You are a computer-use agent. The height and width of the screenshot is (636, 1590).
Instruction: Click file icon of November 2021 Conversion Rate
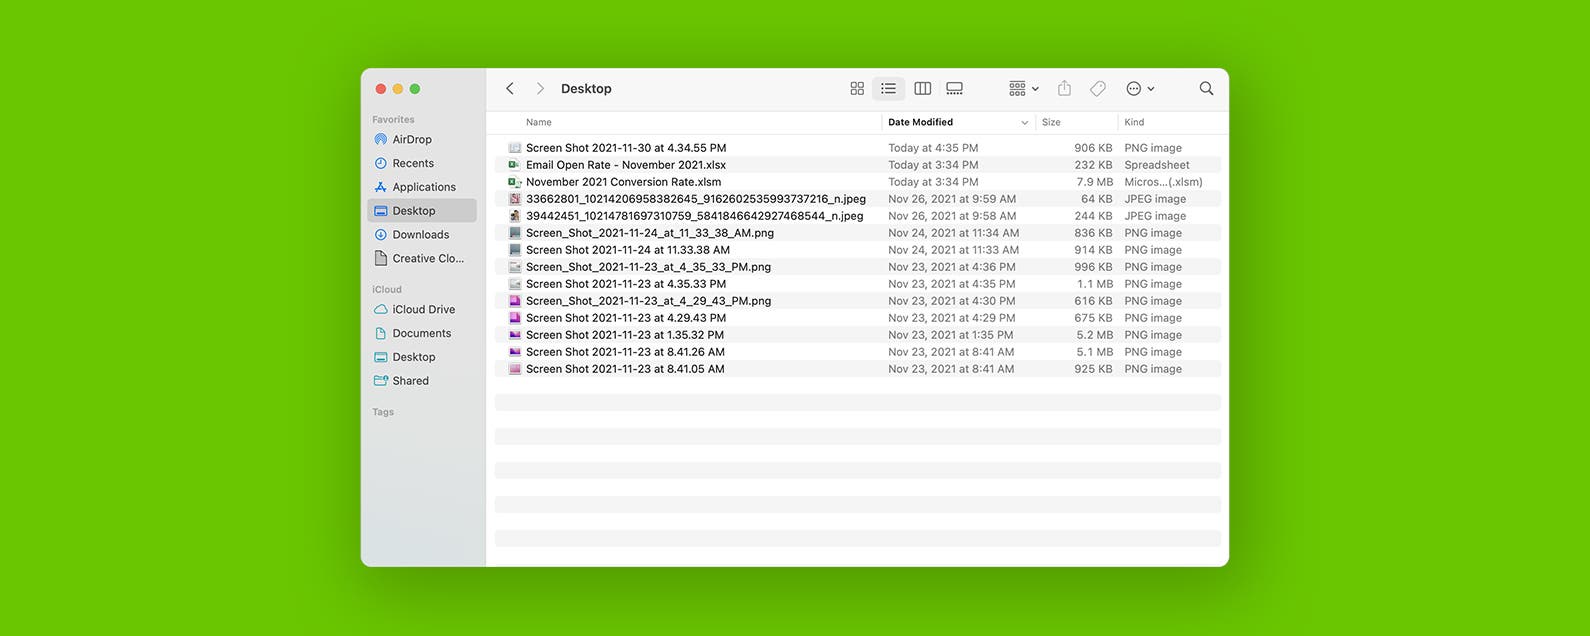pyautogui.click(x=514, y=182)
